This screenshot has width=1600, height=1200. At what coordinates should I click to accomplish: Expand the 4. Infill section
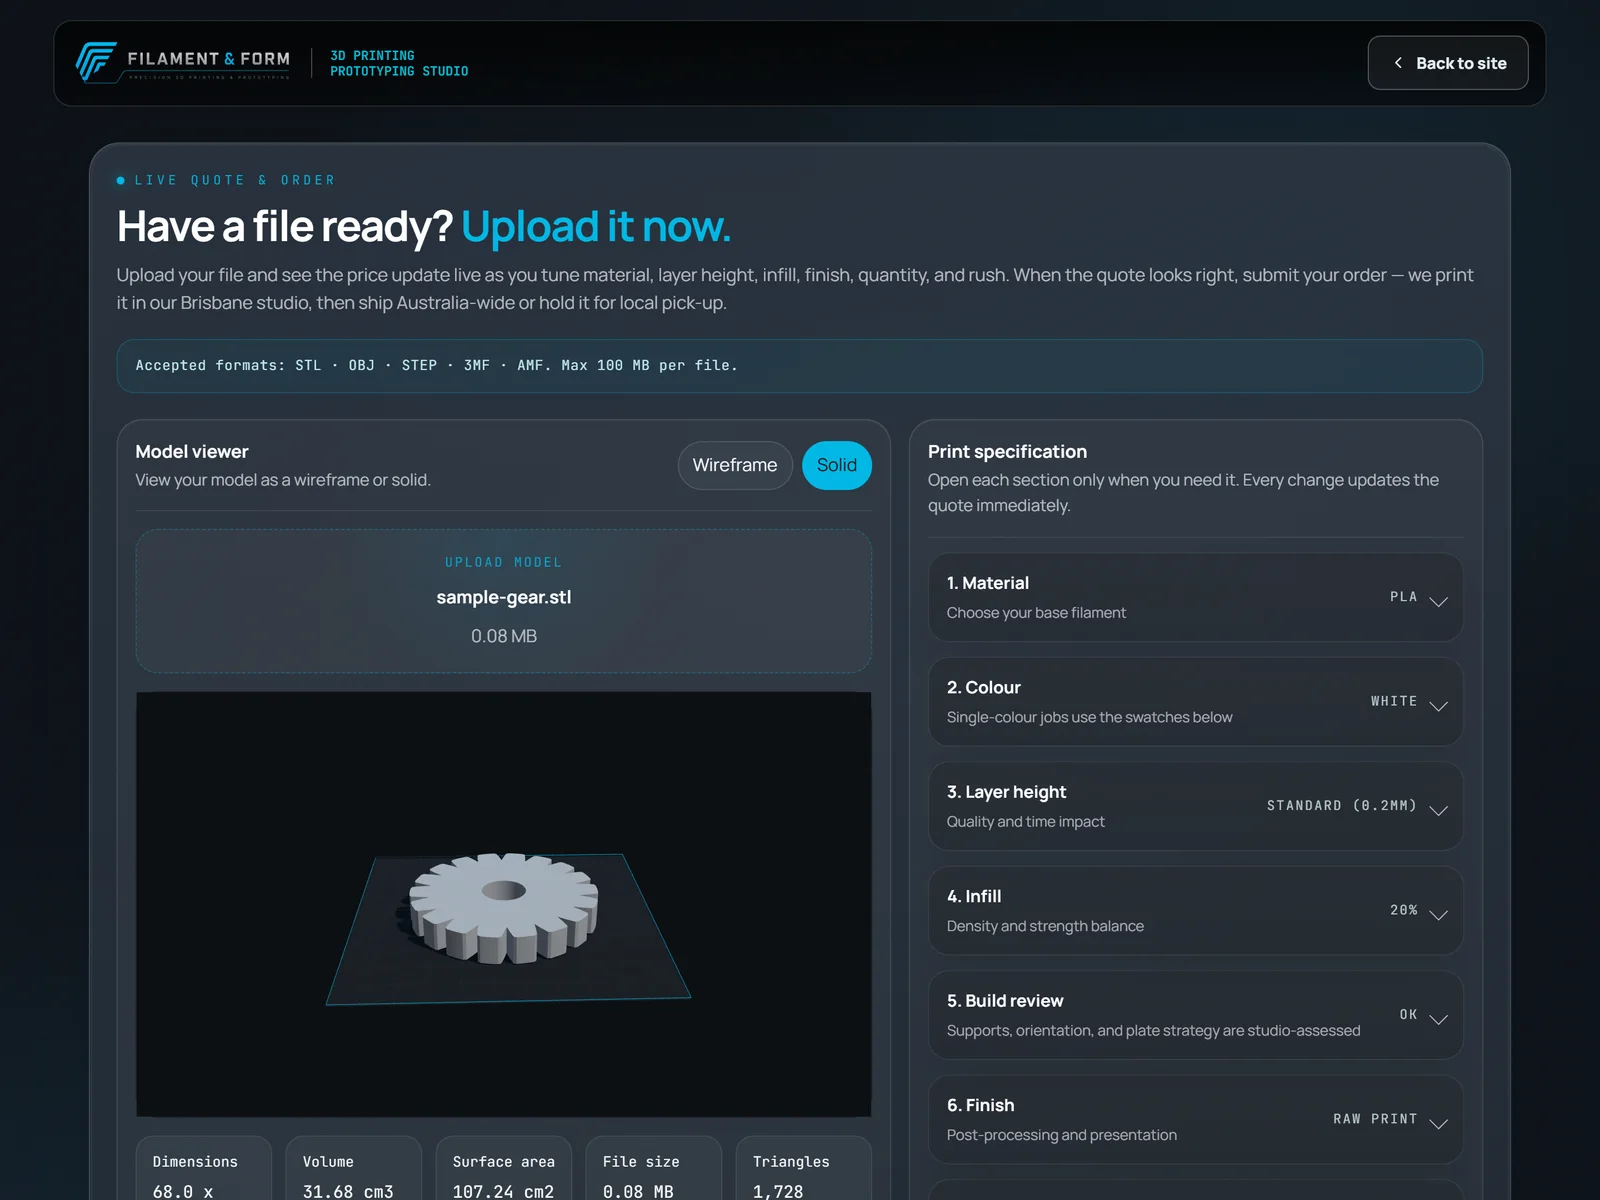click(1196, 911)
